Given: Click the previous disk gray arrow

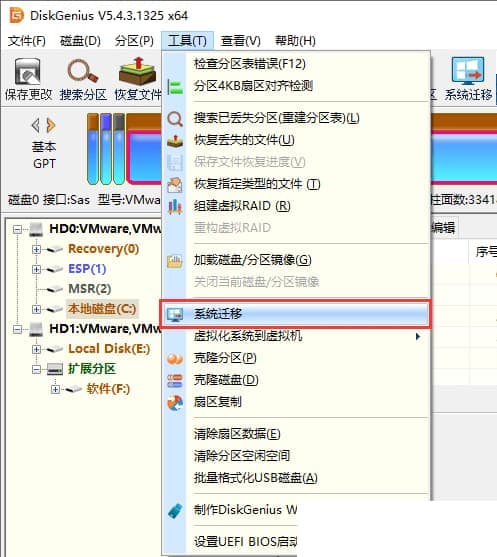Looking at the screenshot, I should (x=36, y=125).
